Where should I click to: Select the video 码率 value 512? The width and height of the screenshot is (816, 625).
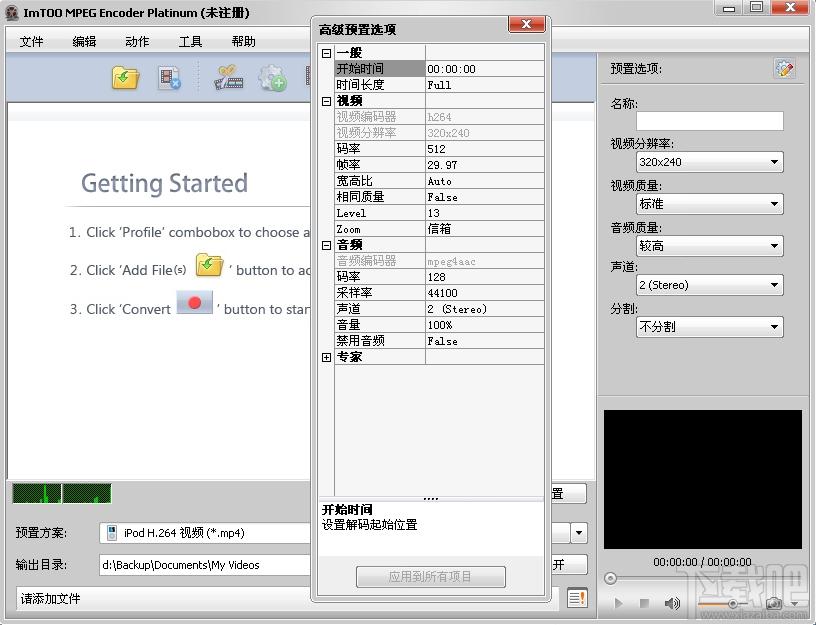(x=484, y=149)
